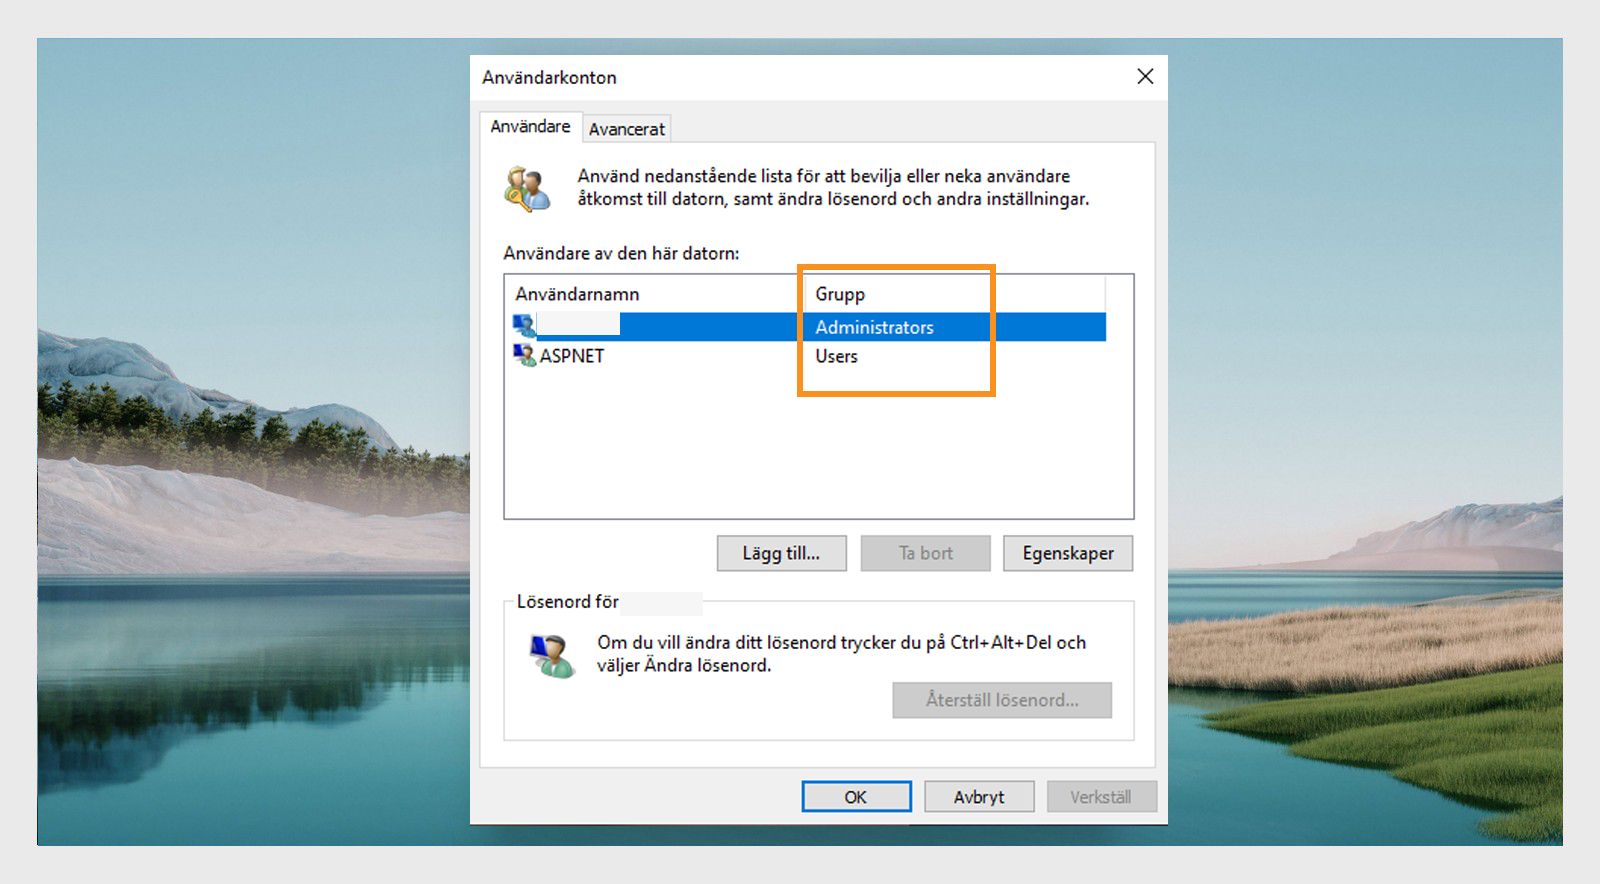The width and height of the screenshot is (1600, 884).
Task: Click the greyed-out Verkställ button
Action: point(1101,797)
